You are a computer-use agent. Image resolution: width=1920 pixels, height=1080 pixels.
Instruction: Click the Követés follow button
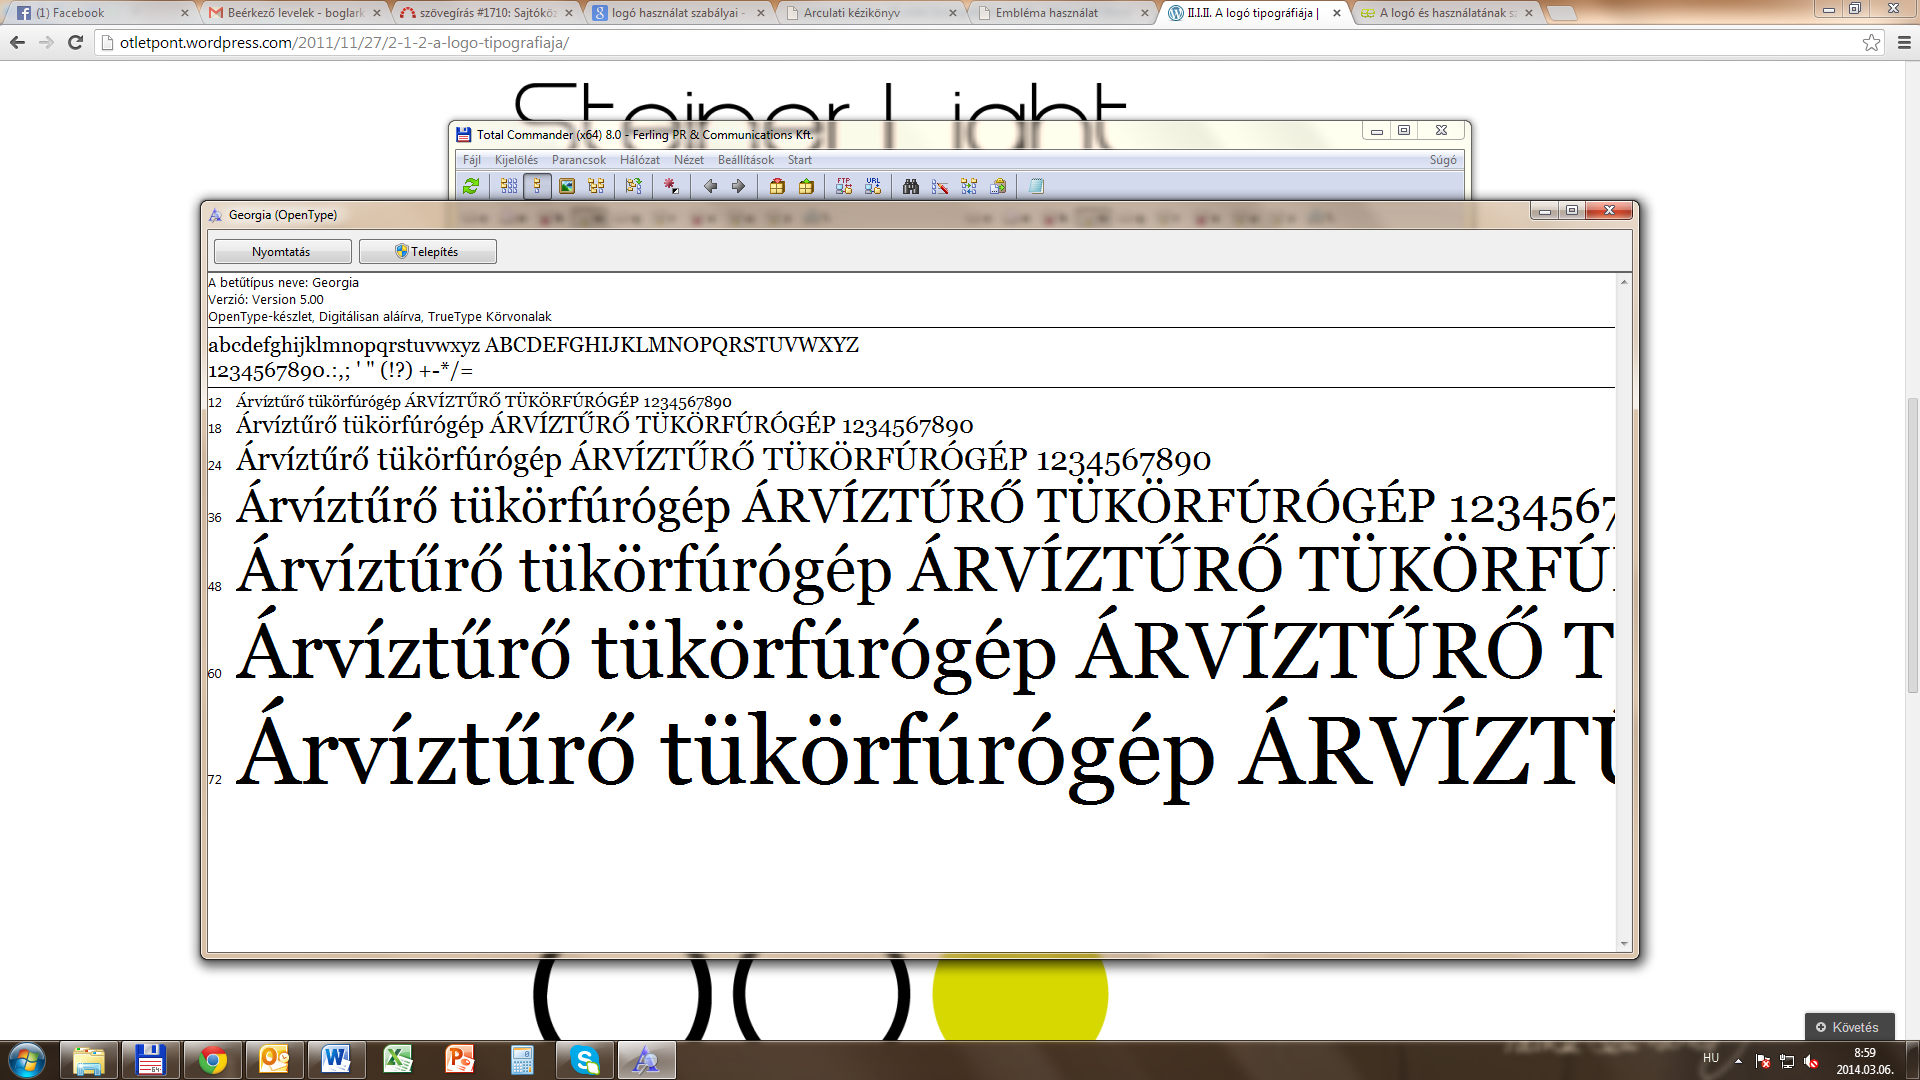(x=1848, y=1027)
